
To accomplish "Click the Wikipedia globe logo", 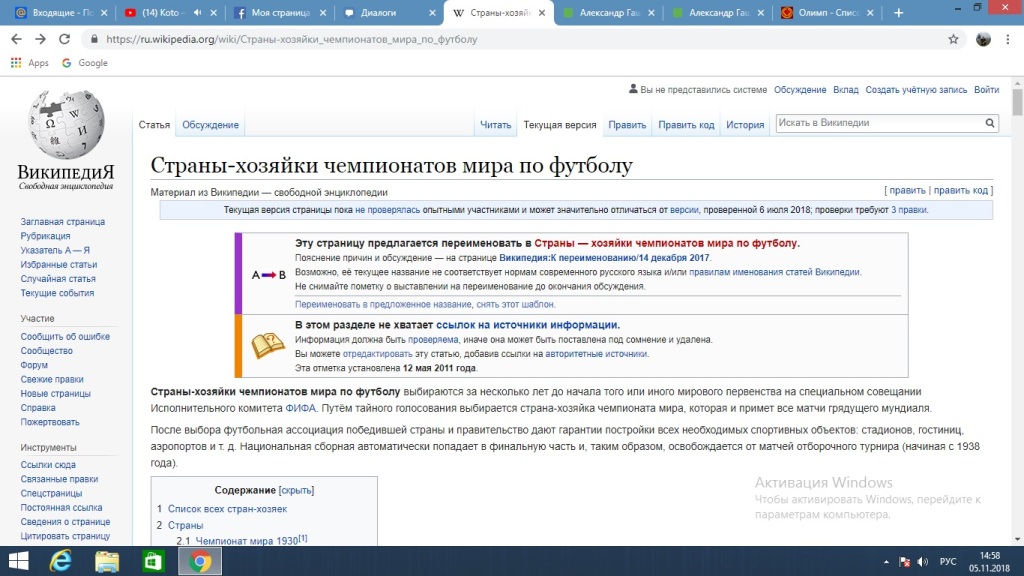I will [66, 124].
